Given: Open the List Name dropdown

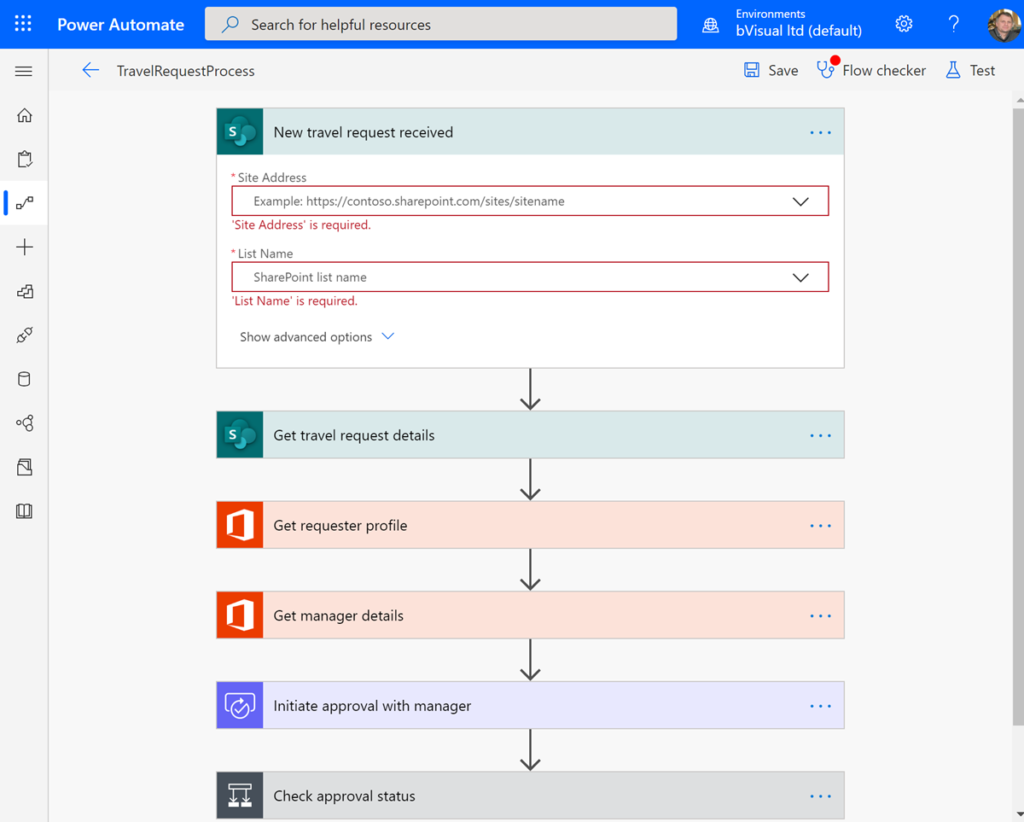Looking at the screenshot, I should [800, 277].
